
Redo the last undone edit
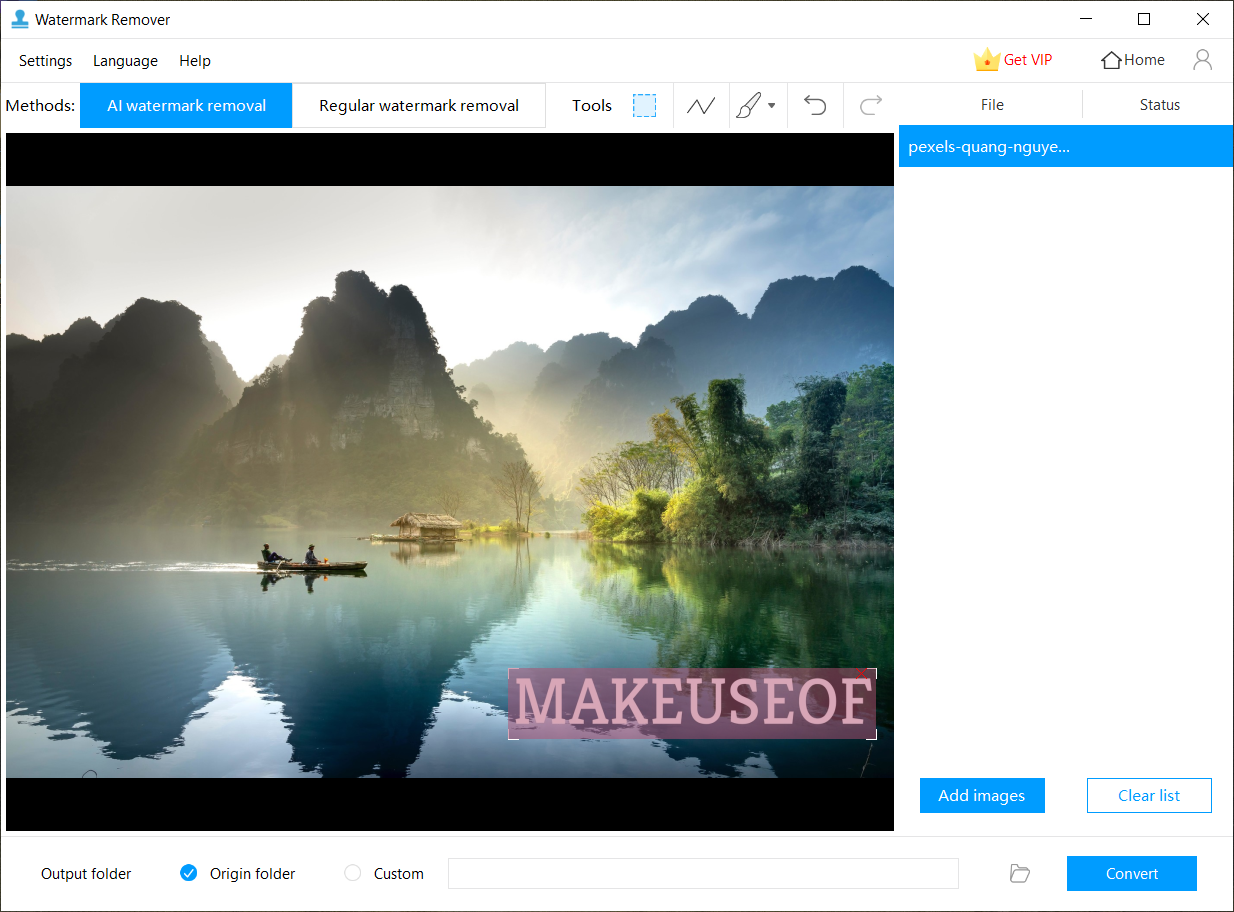coord(870,105)
